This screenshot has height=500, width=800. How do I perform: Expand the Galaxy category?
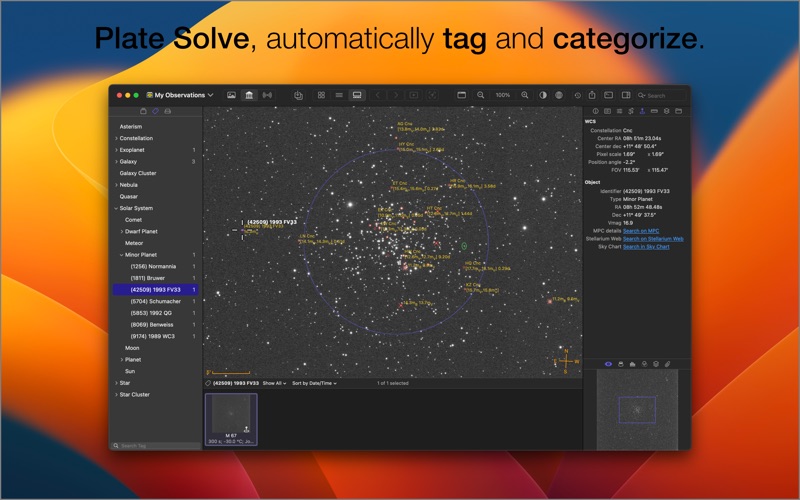point(116,162)
